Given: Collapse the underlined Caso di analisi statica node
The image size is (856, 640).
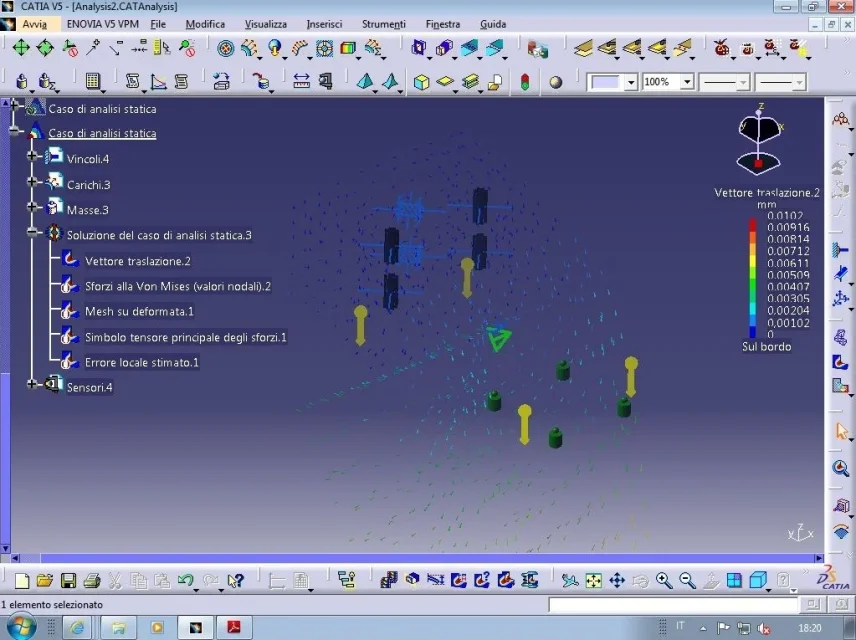Looking at the screenshot, I should [x=16, y=131].
